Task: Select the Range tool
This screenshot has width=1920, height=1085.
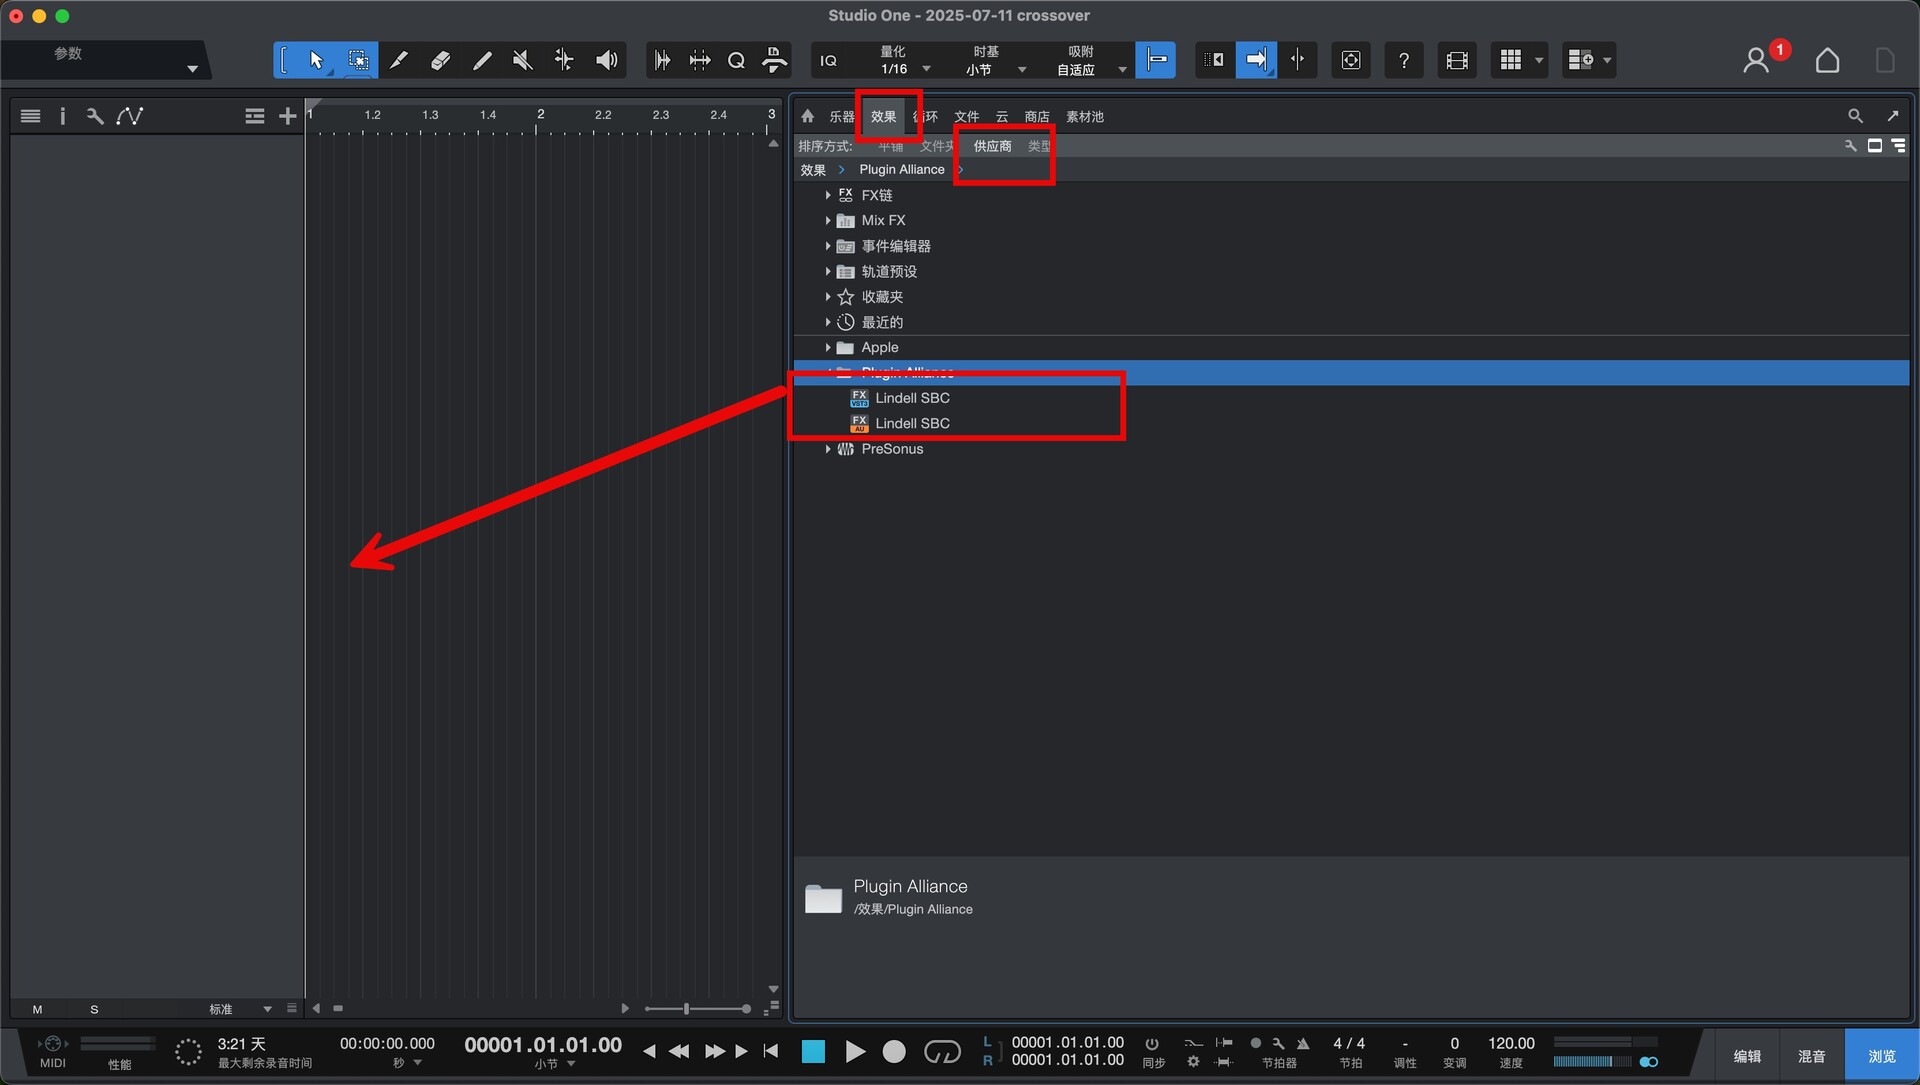Action: (357, 60)
